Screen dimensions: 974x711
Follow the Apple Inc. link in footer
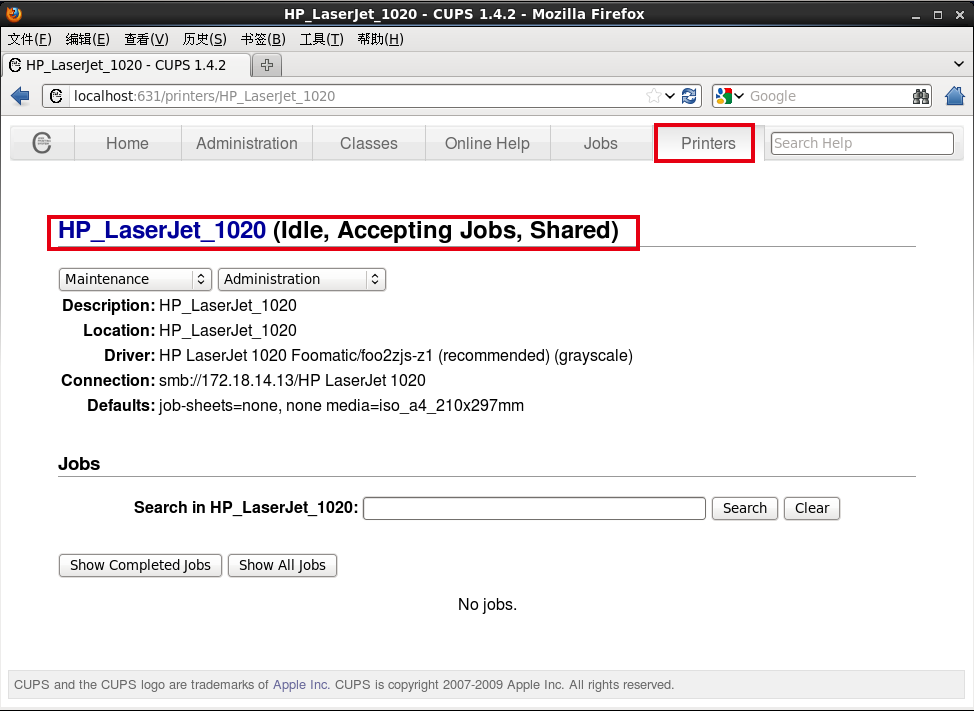point(301,684)
